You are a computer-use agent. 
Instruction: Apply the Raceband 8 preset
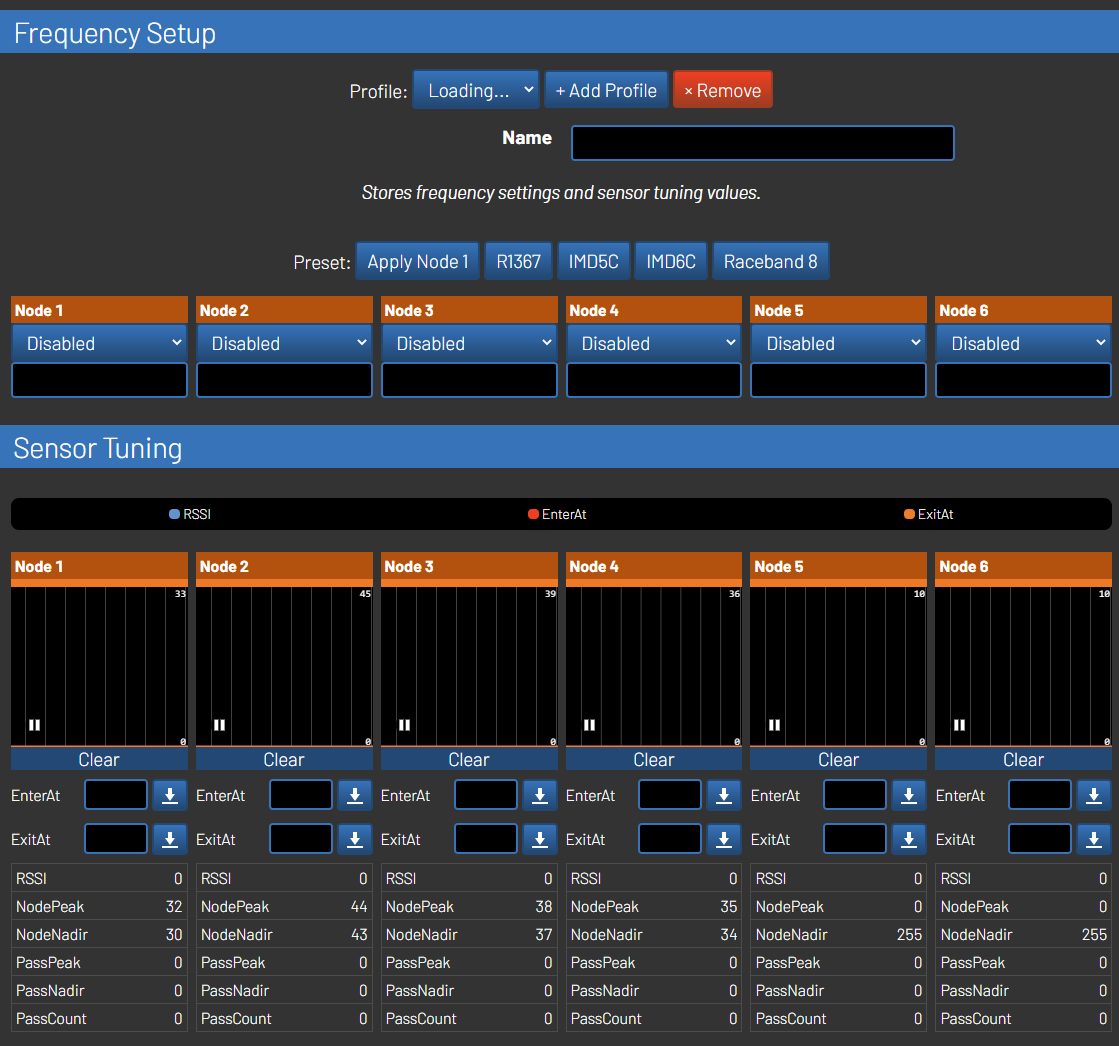click(770, 261)
